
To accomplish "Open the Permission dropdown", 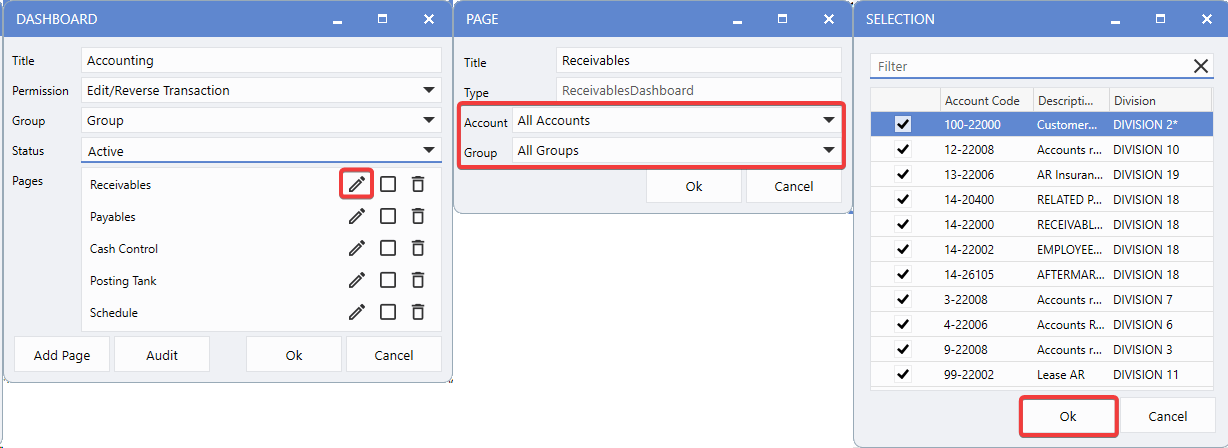I will pyautogui.click(x=429, y=90).
